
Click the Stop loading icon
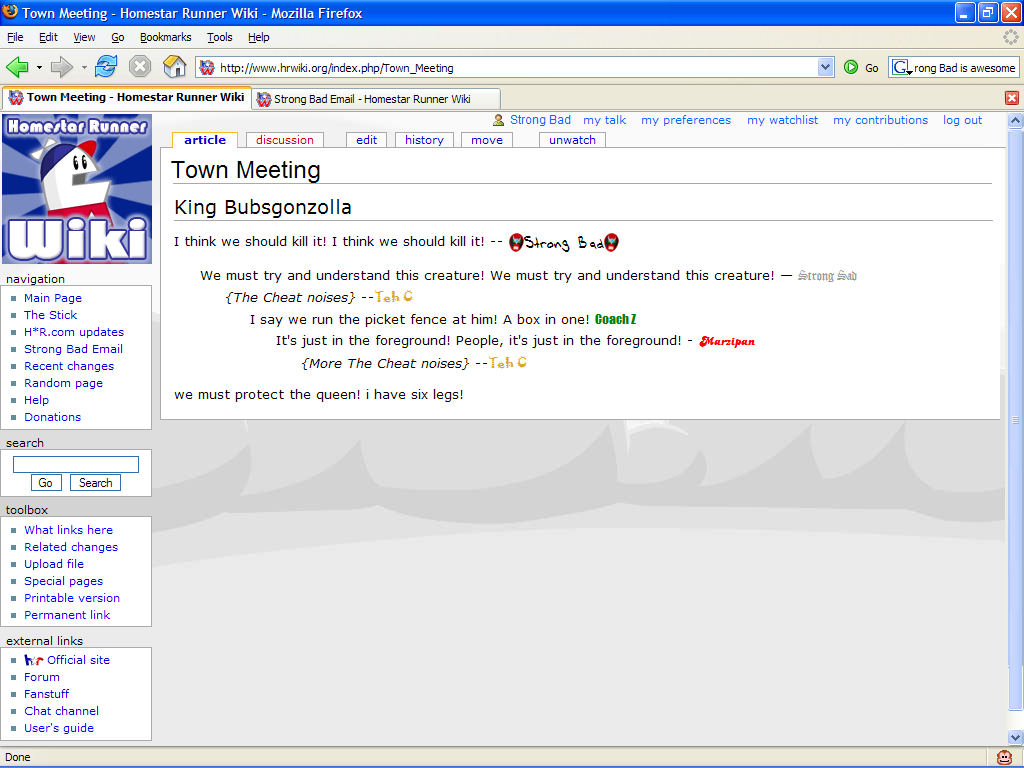(x=140, y=67)
